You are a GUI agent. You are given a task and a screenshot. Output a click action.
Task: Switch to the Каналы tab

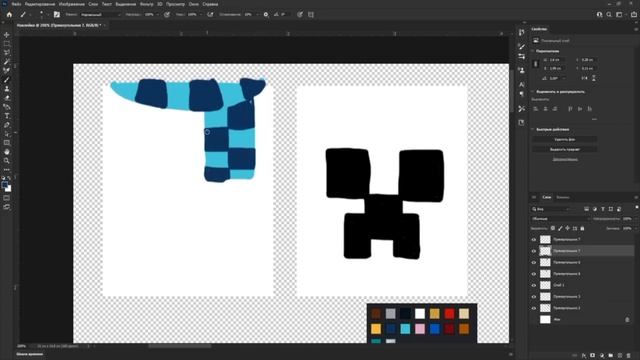pyautogui.click(x=563, y=197)
